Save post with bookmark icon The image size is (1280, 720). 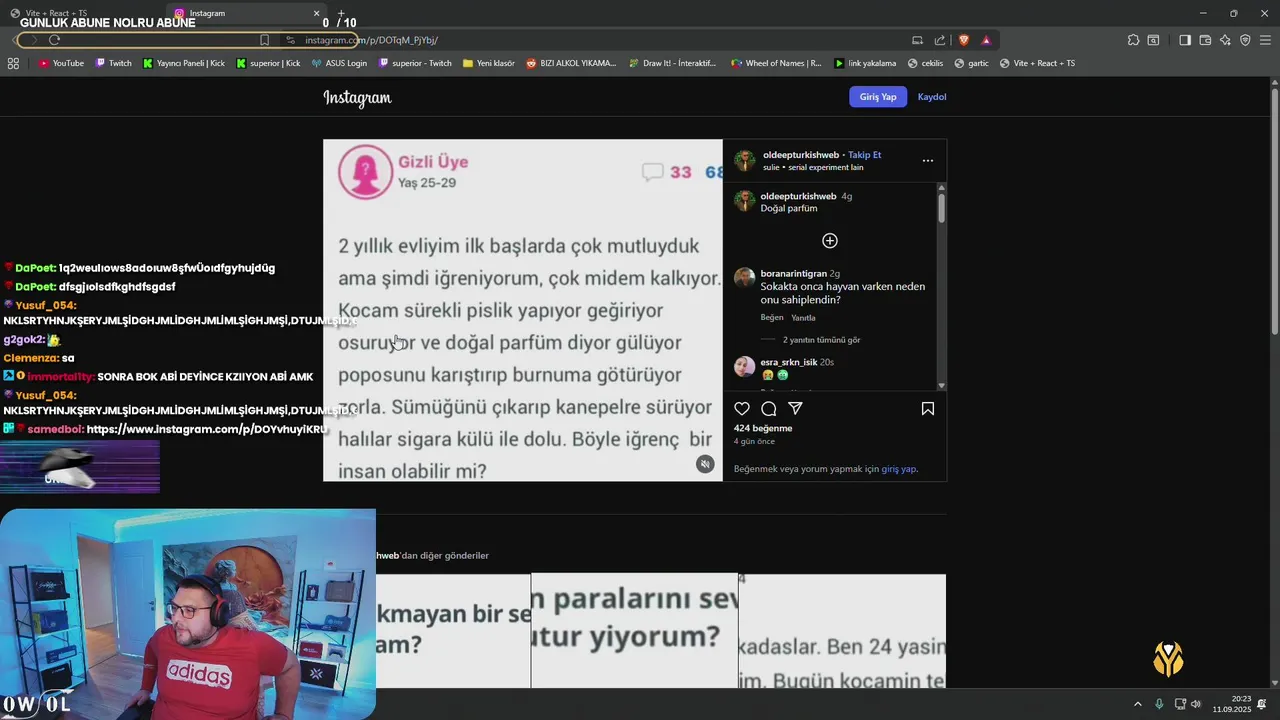(928, 408)
